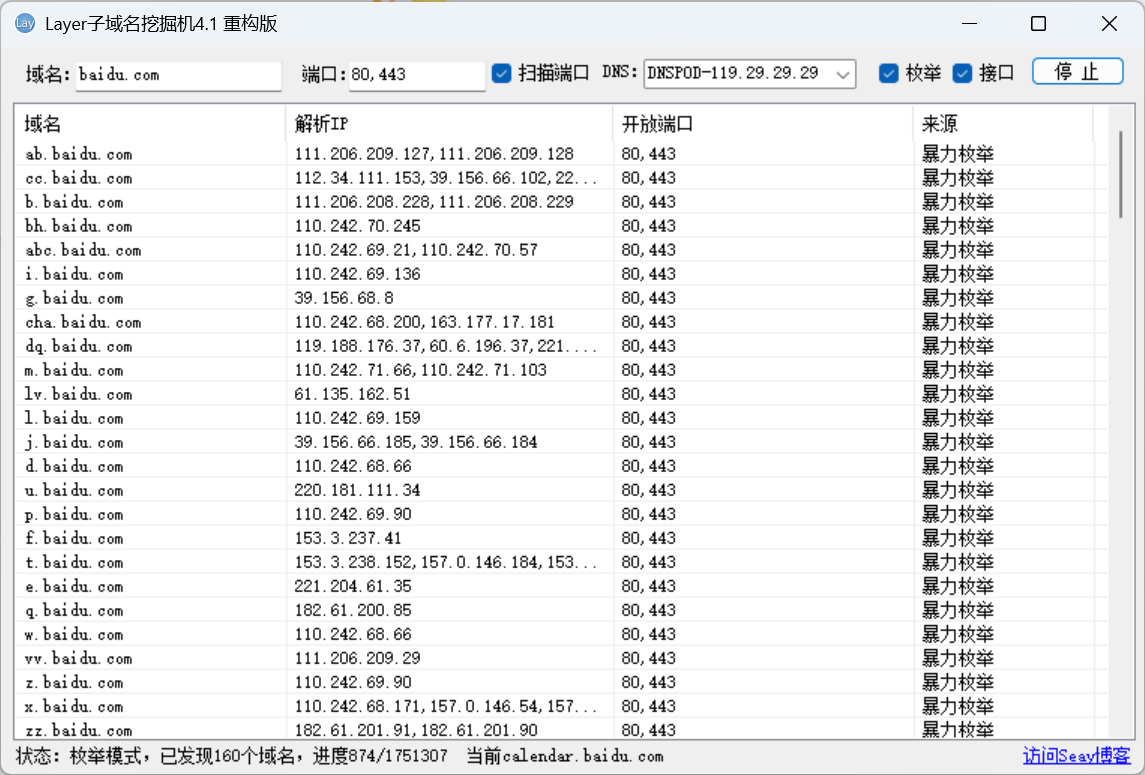Select row t.baidu.com
The height and width of the screenshot is (775, 1145).
click(x=561, y=562)
